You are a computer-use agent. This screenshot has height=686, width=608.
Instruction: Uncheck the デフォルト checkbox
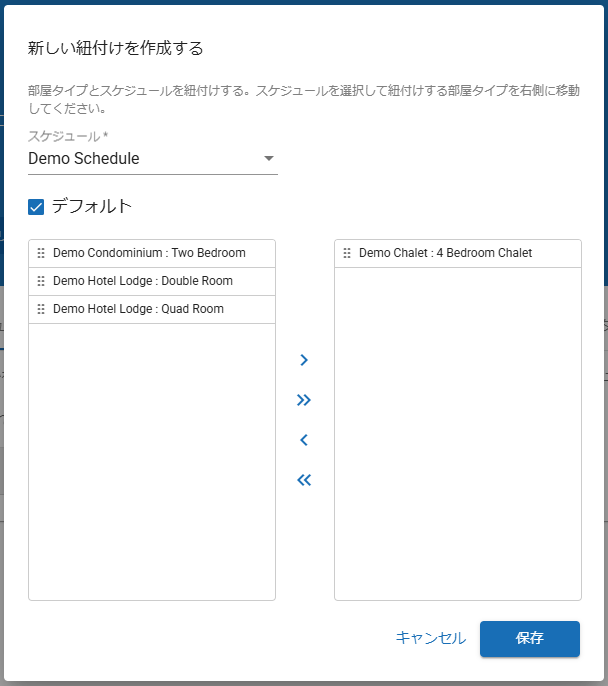[x=36, y=207]
